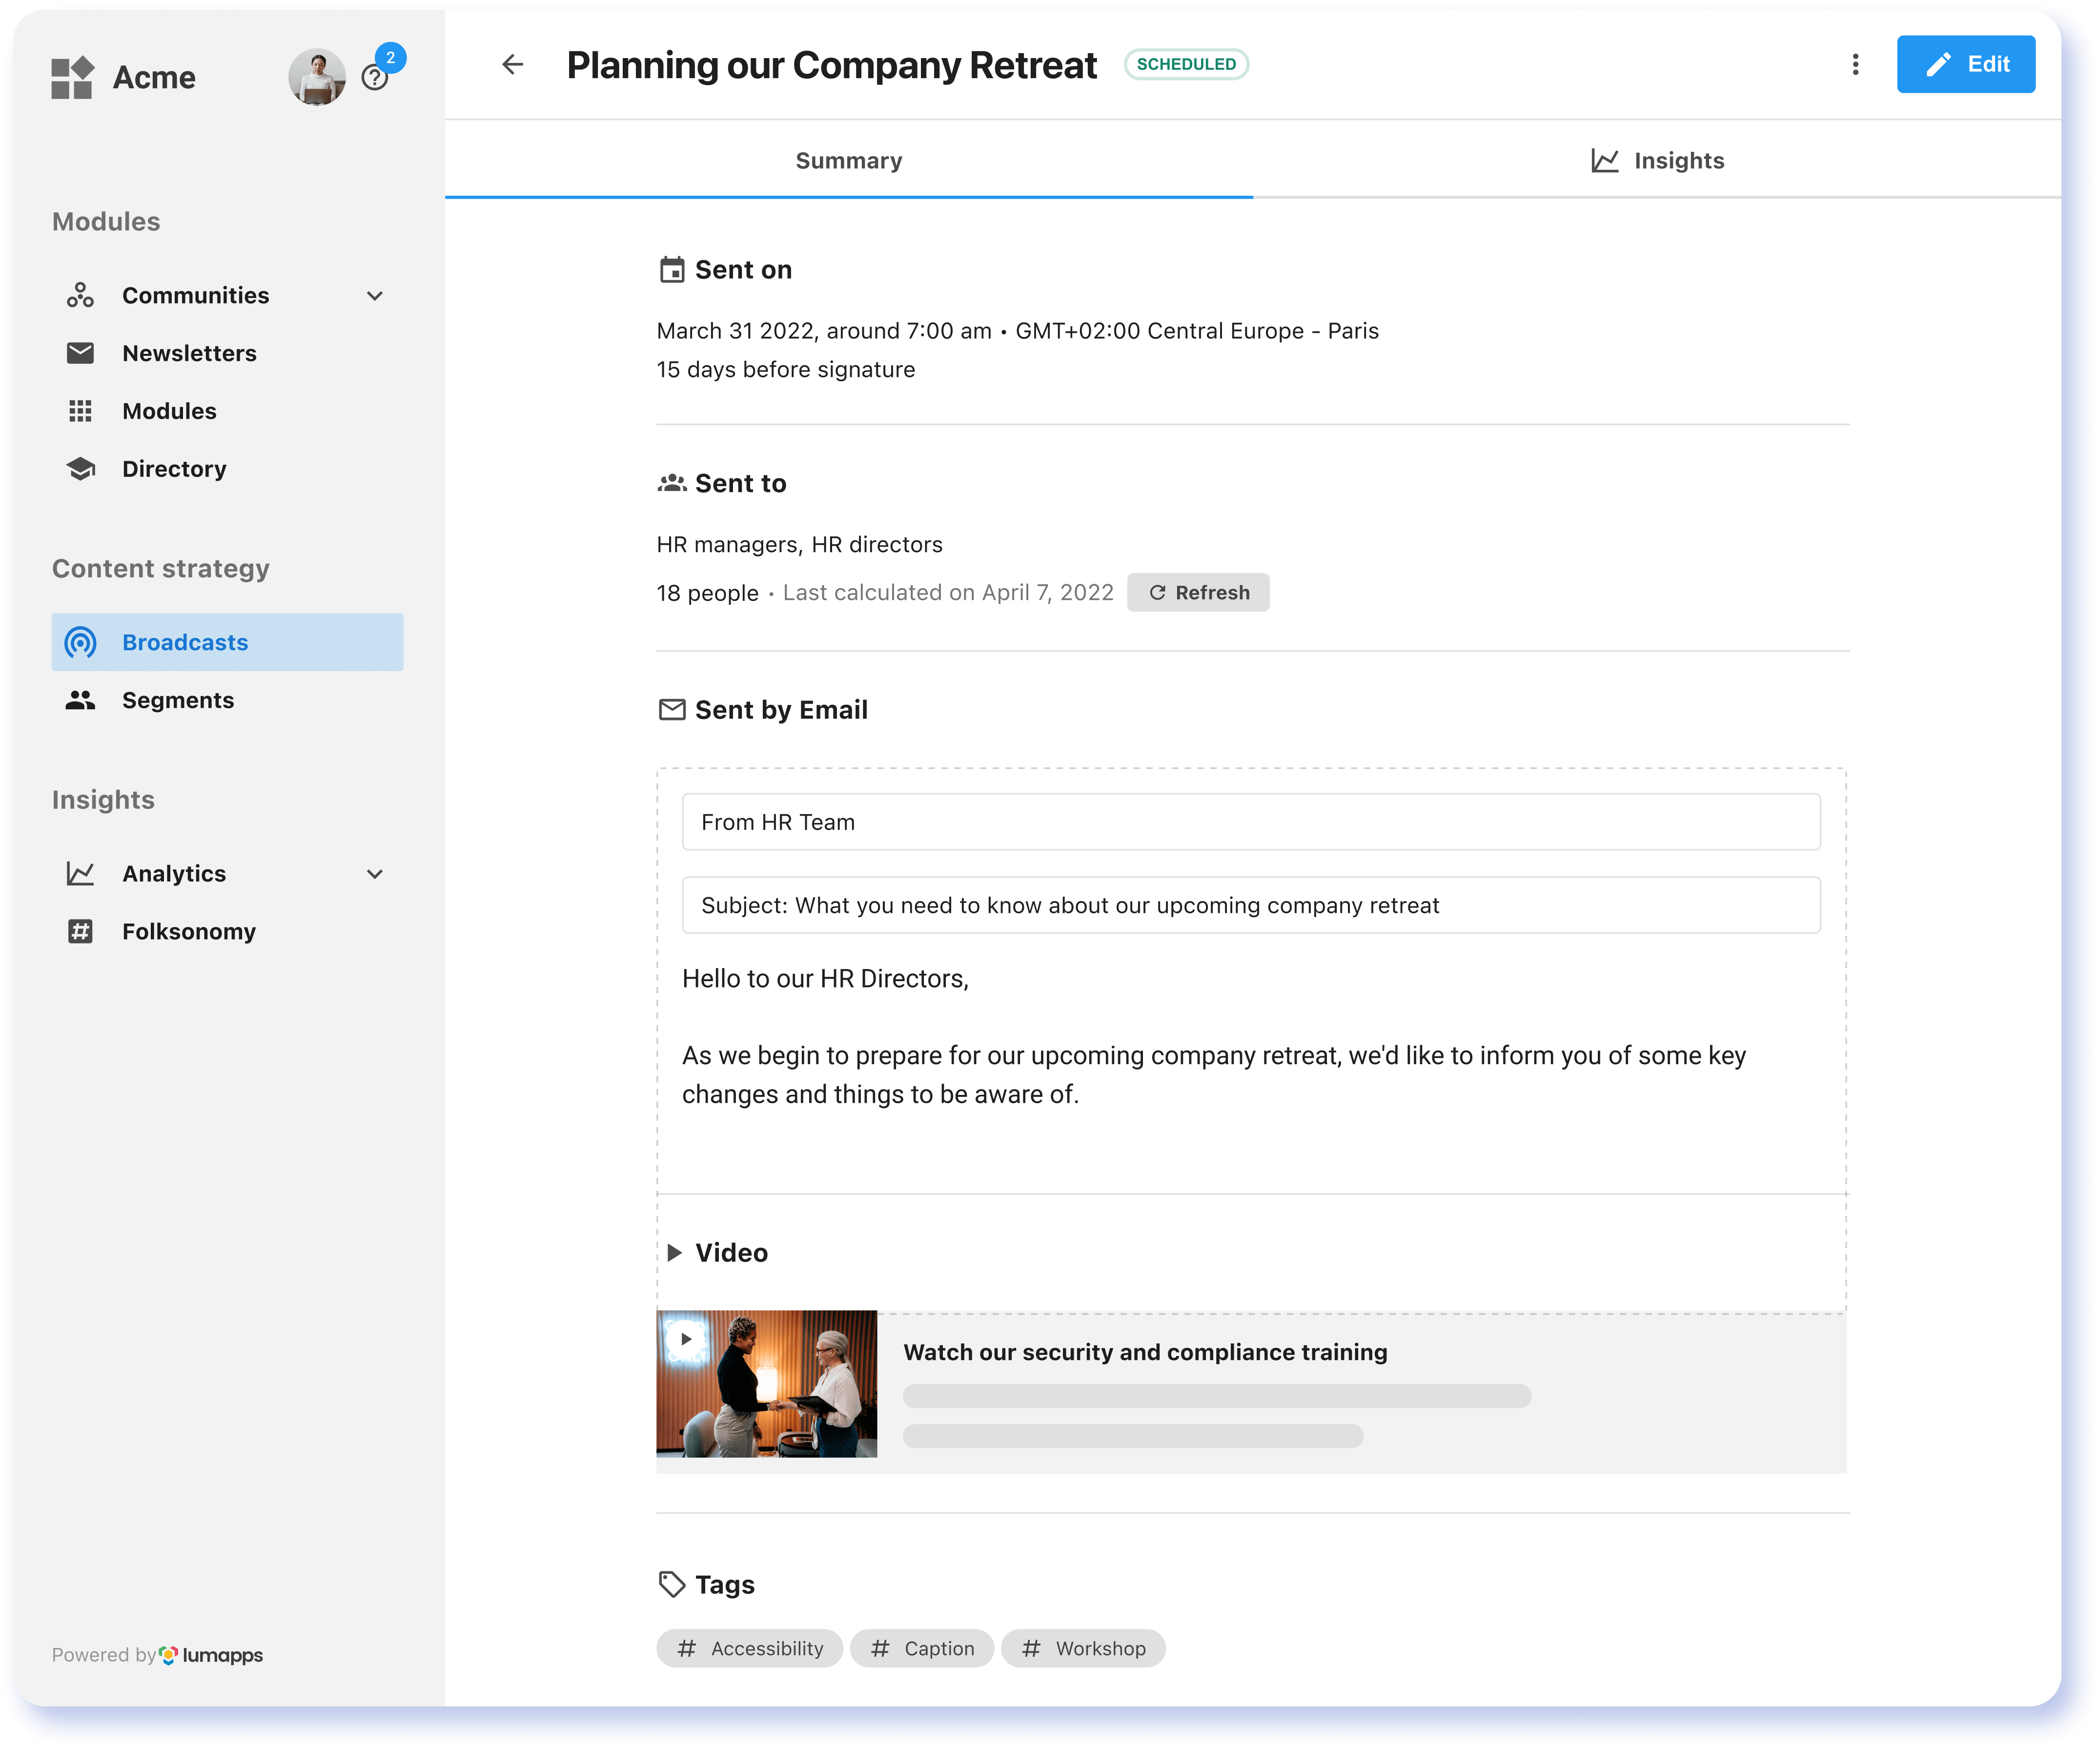Click 'Last calculated on April 7, 2022' text

click(x=948, y=593)
